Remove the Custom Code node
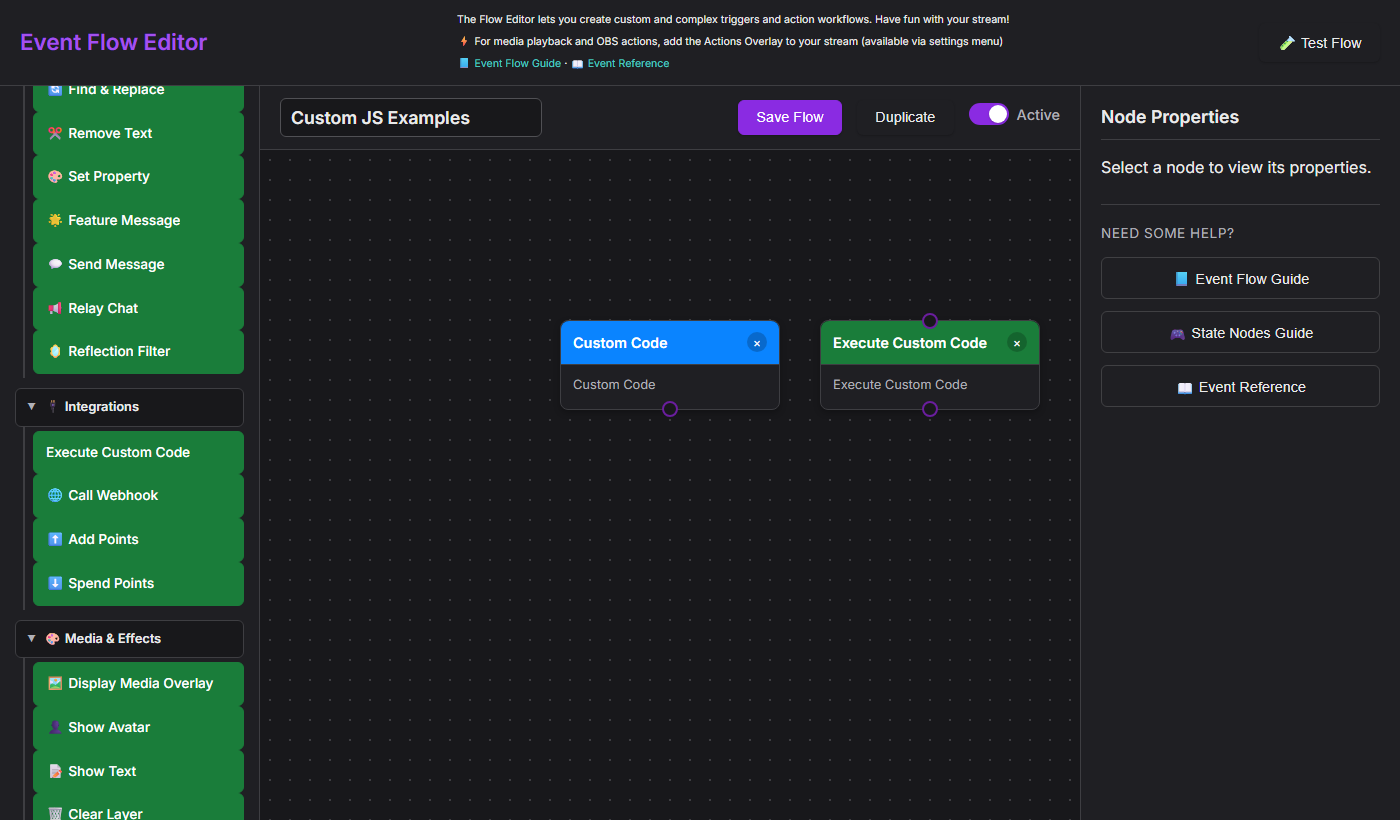Screen dimensions: 1400x820 click(757, 343)
